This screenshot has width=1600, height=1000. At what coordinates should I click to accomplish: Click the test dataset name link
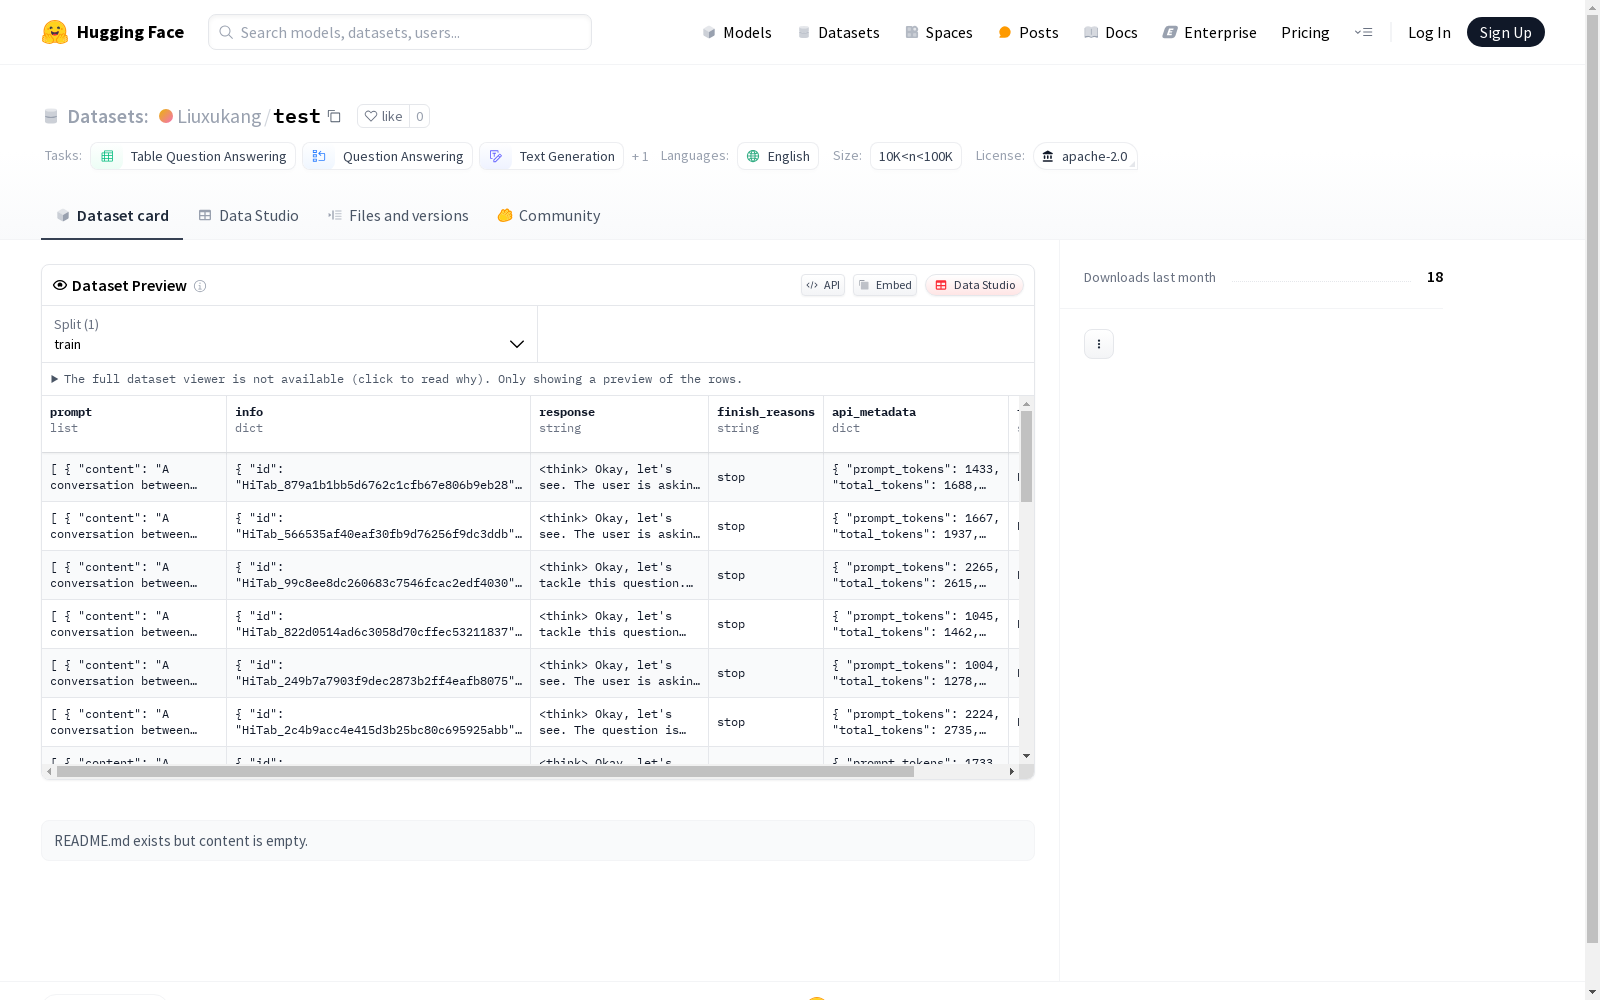pyautogui.click(x=297, y=116)
